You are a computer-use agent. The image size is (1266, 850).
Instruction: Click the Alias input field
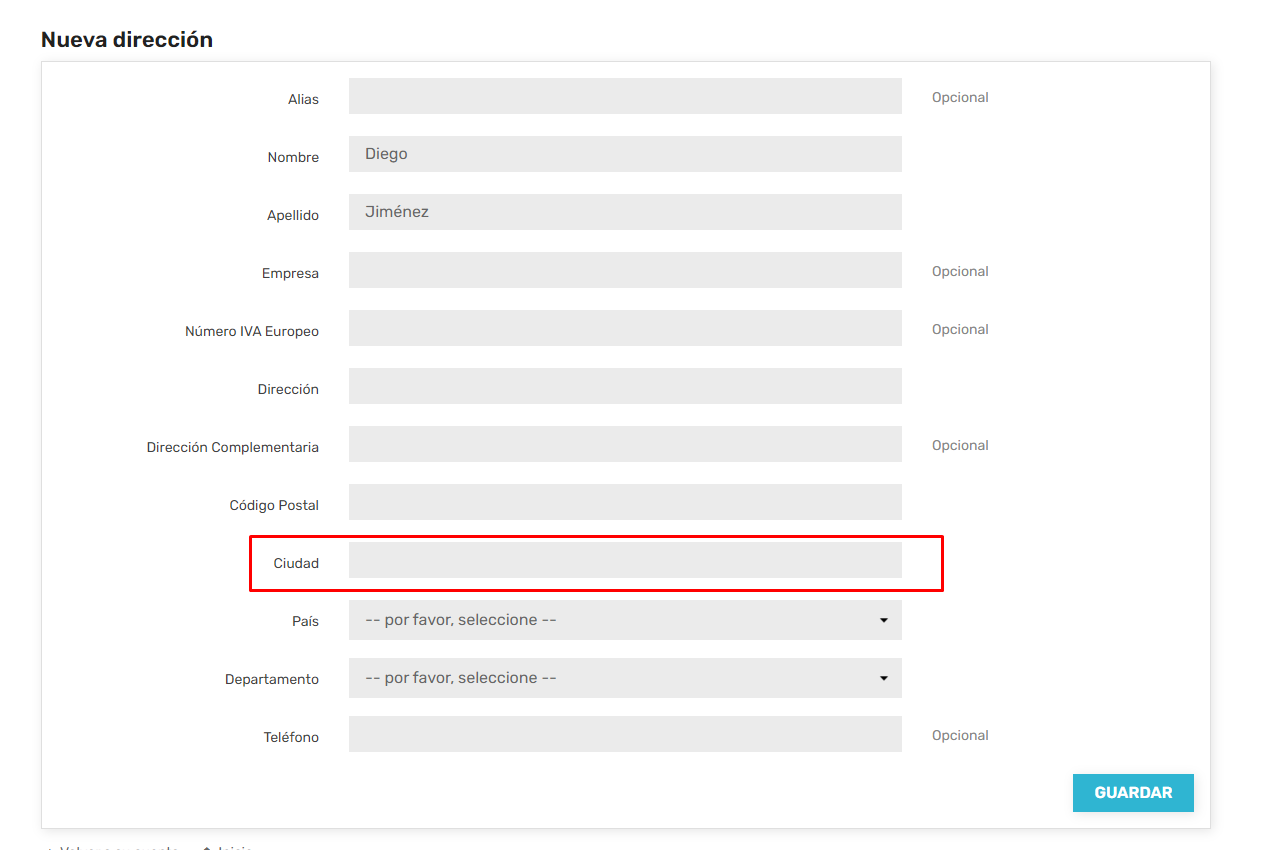pos(625,96)
